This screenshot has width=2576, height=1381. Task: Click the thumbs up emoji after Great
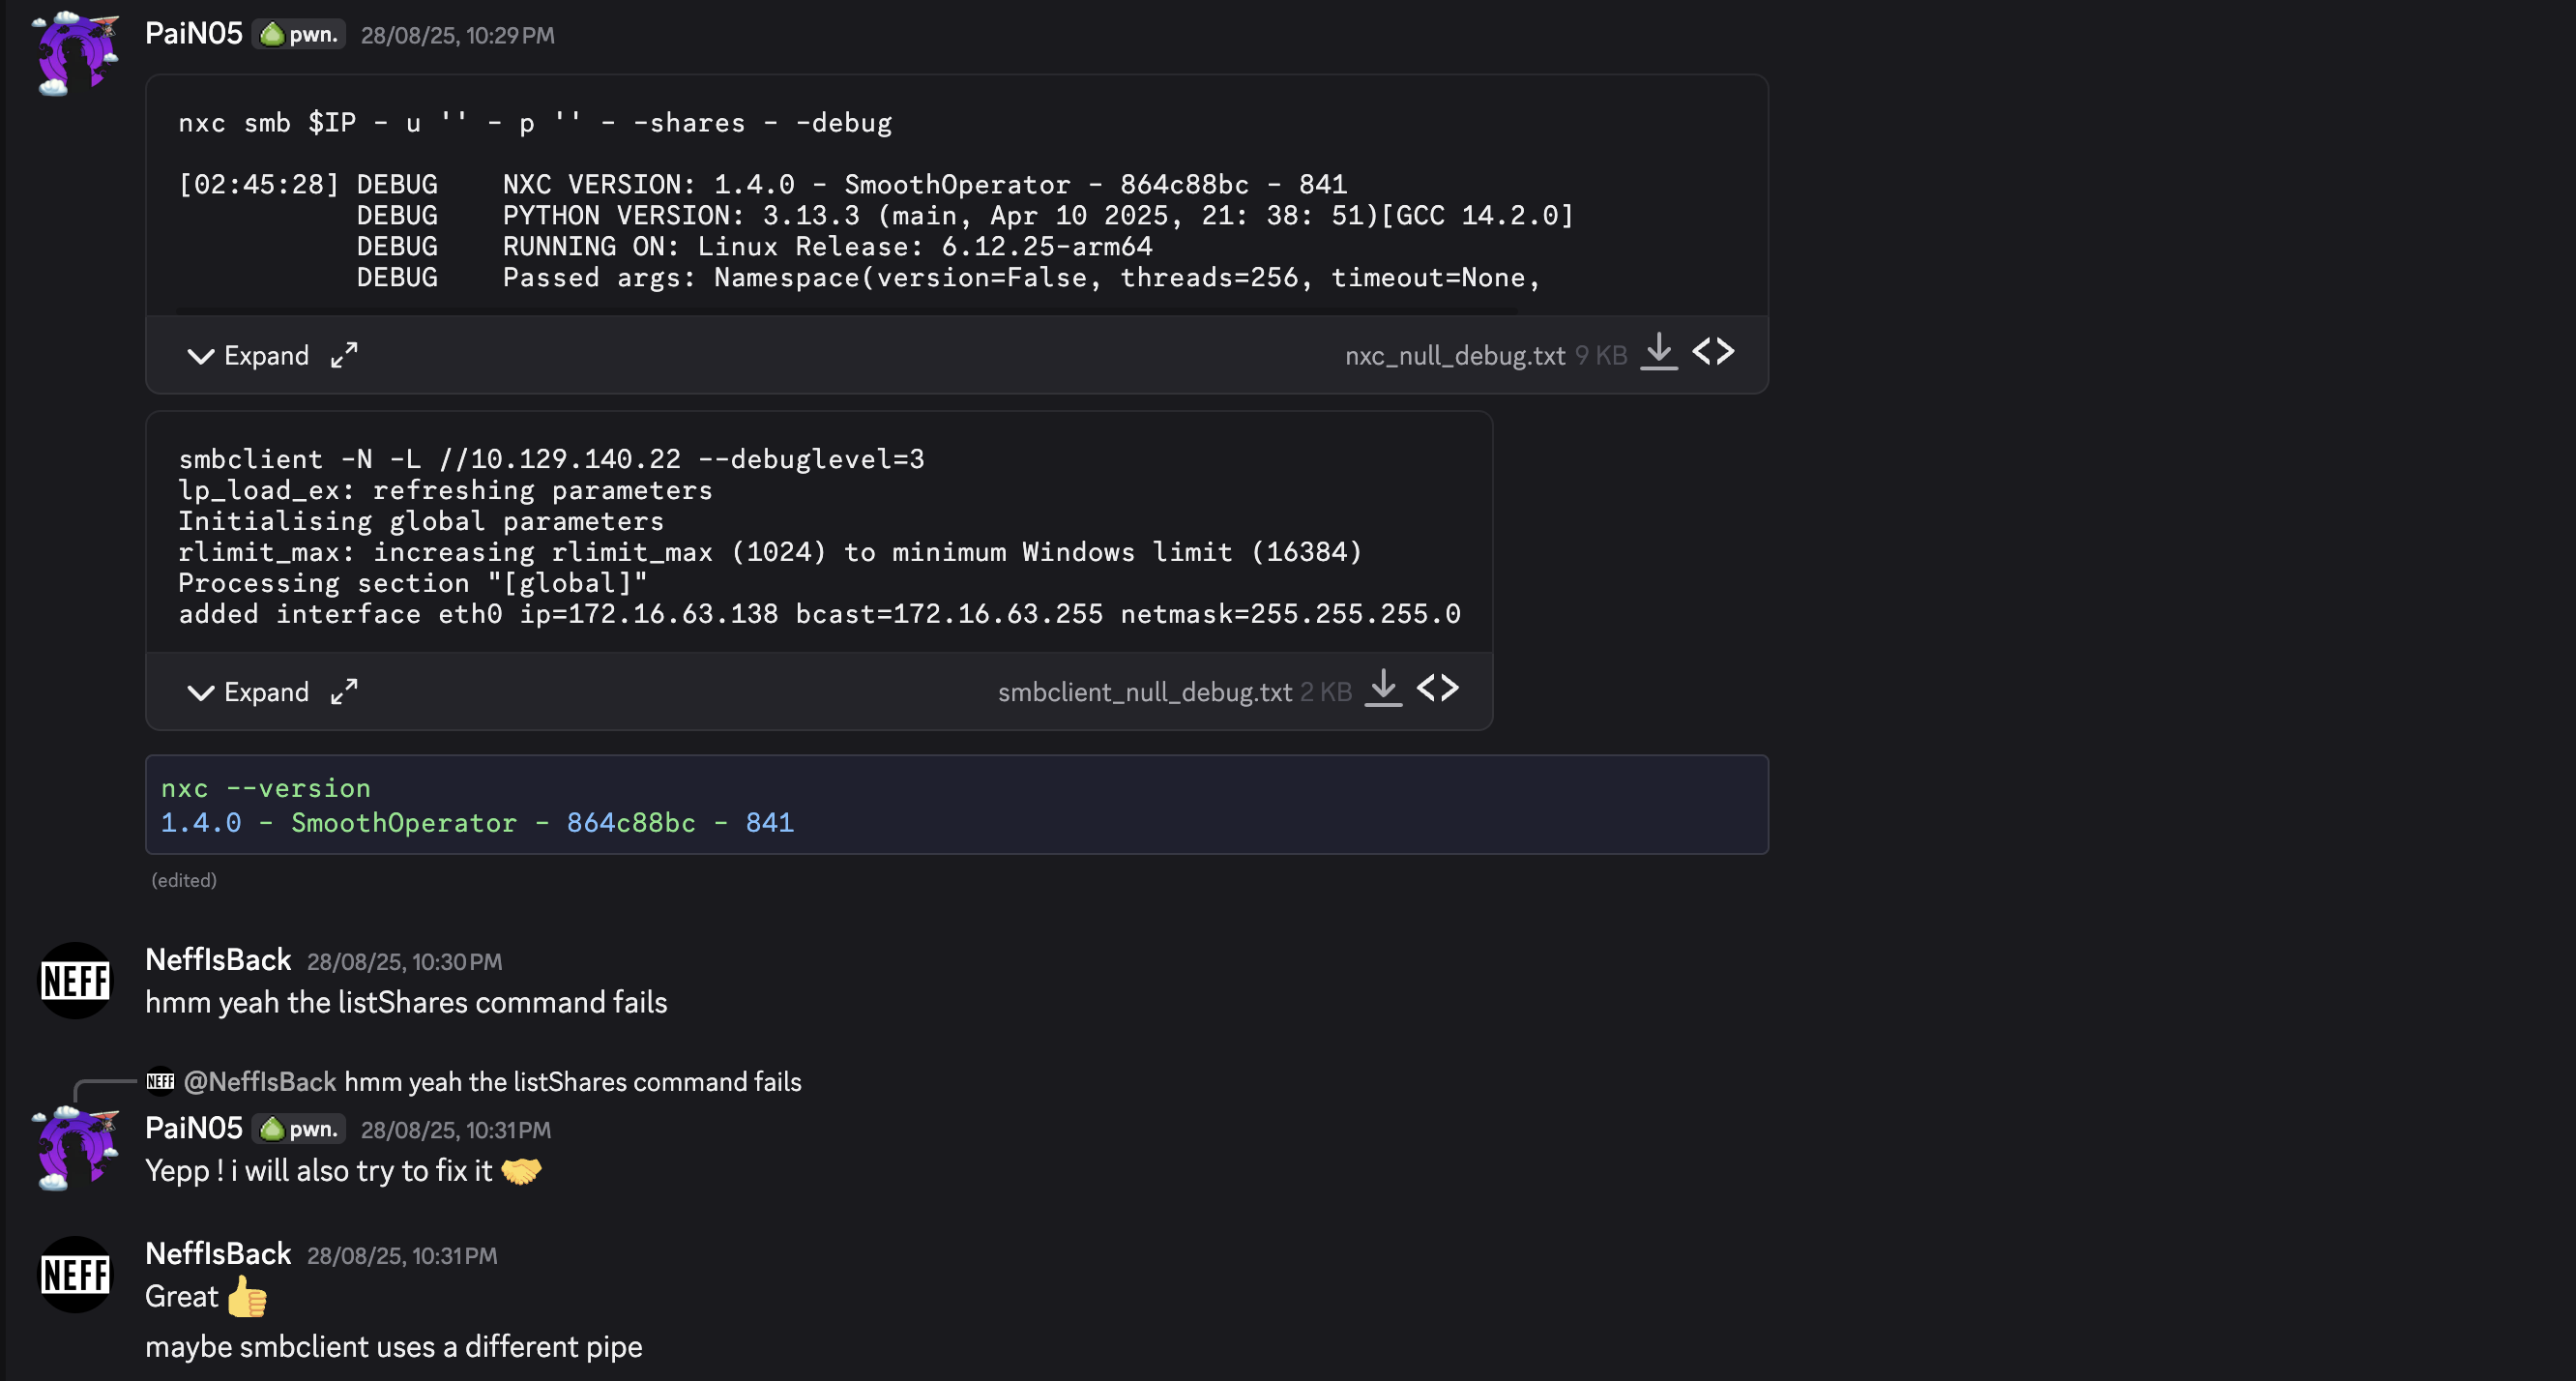pyautogui.click(x=247, y=1297)
